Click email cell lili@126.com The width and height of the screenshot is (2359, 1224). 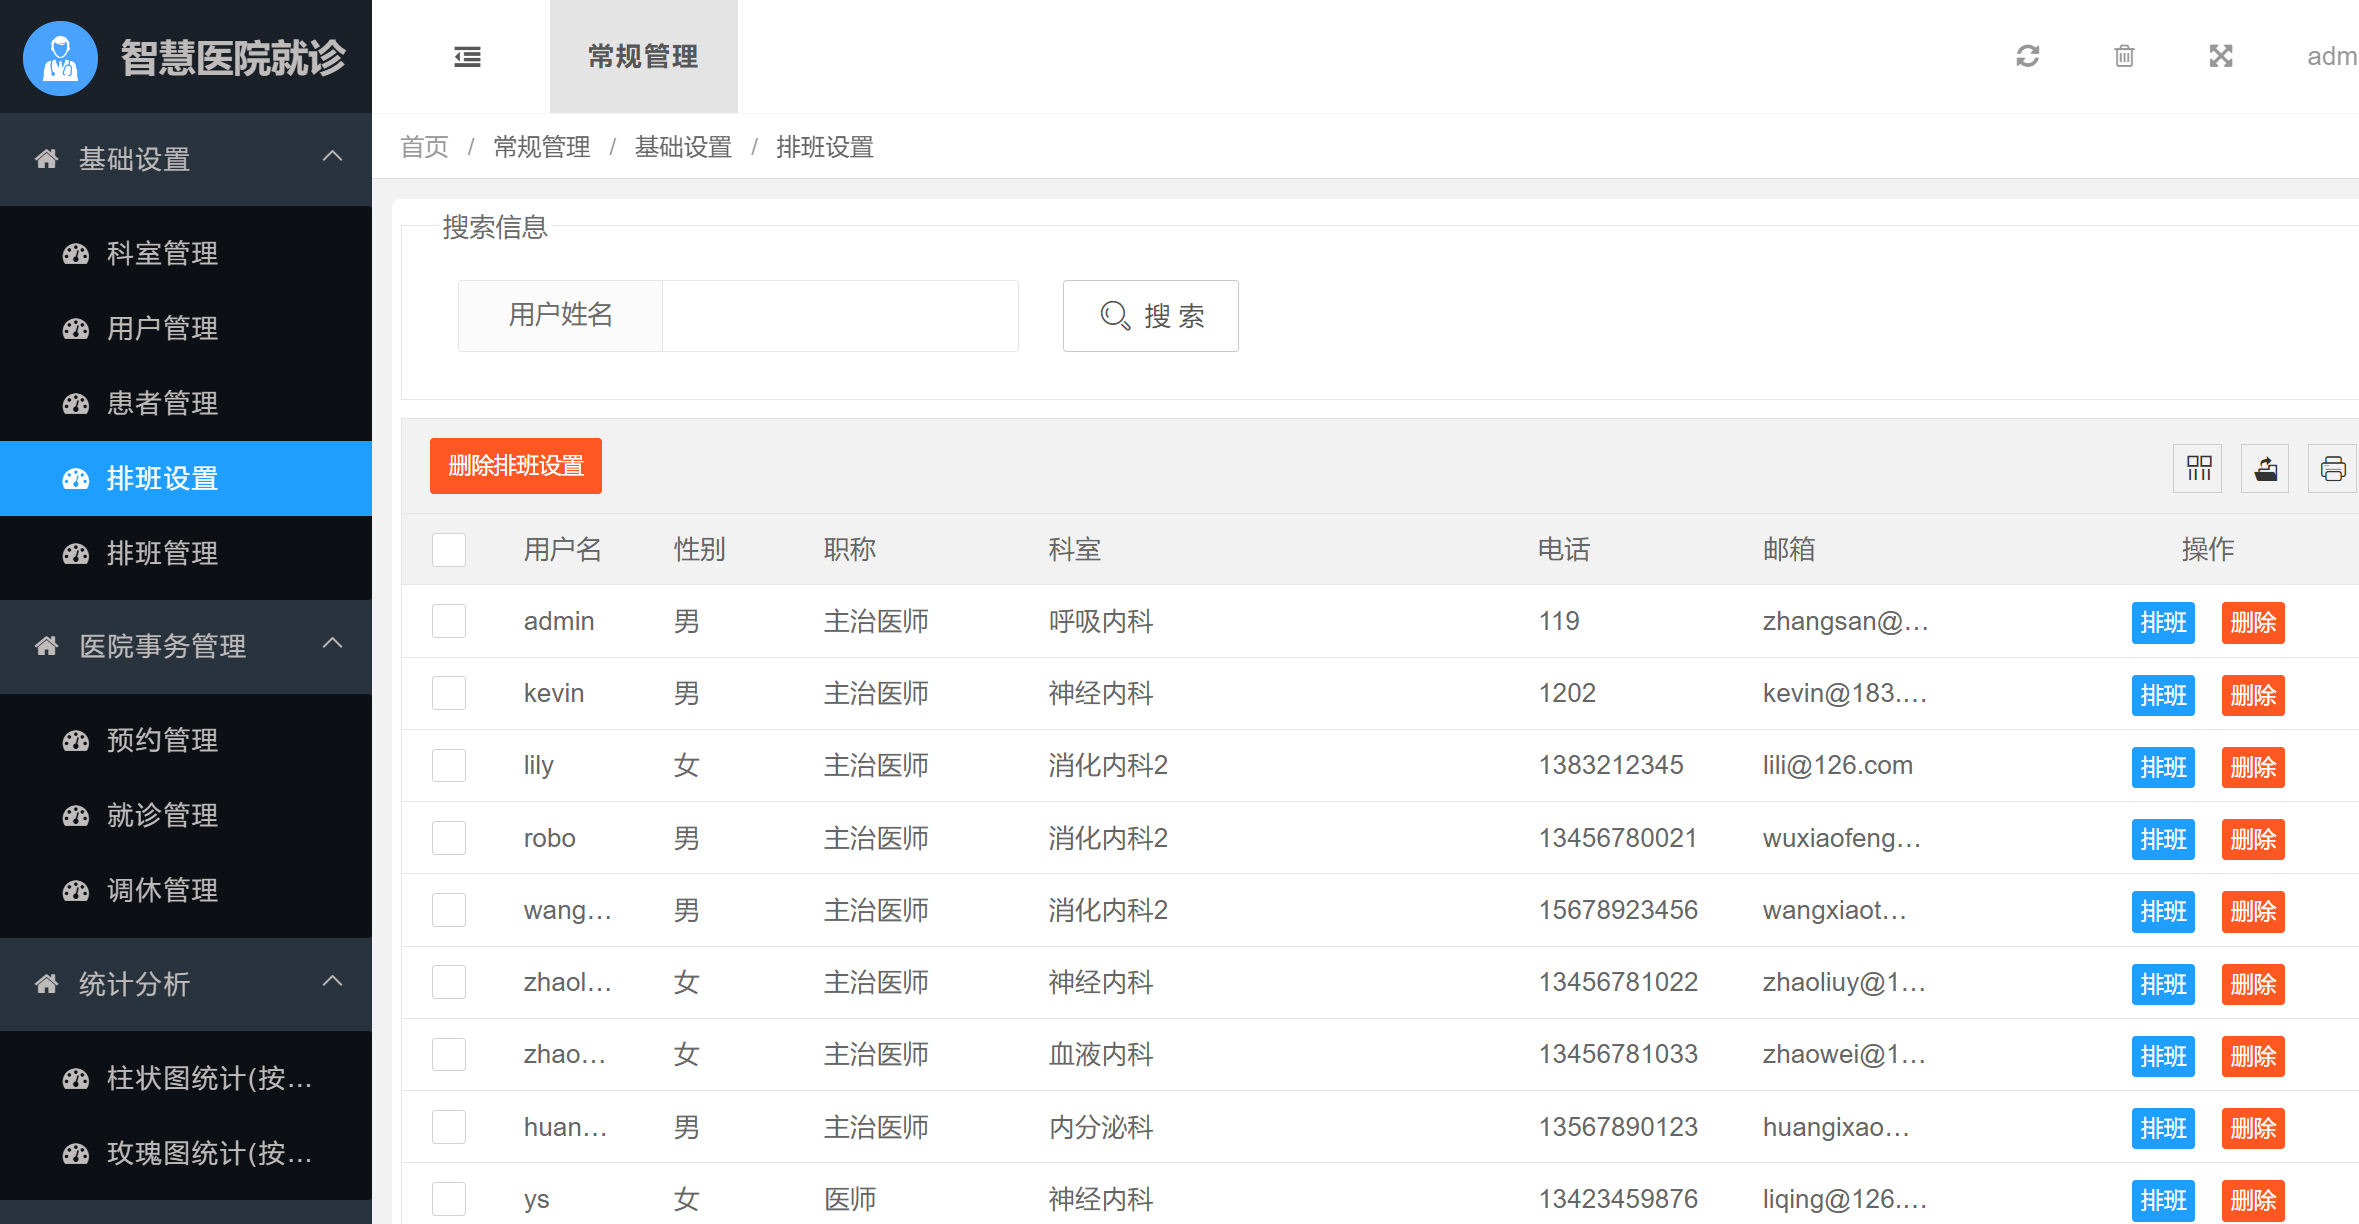1837,766
